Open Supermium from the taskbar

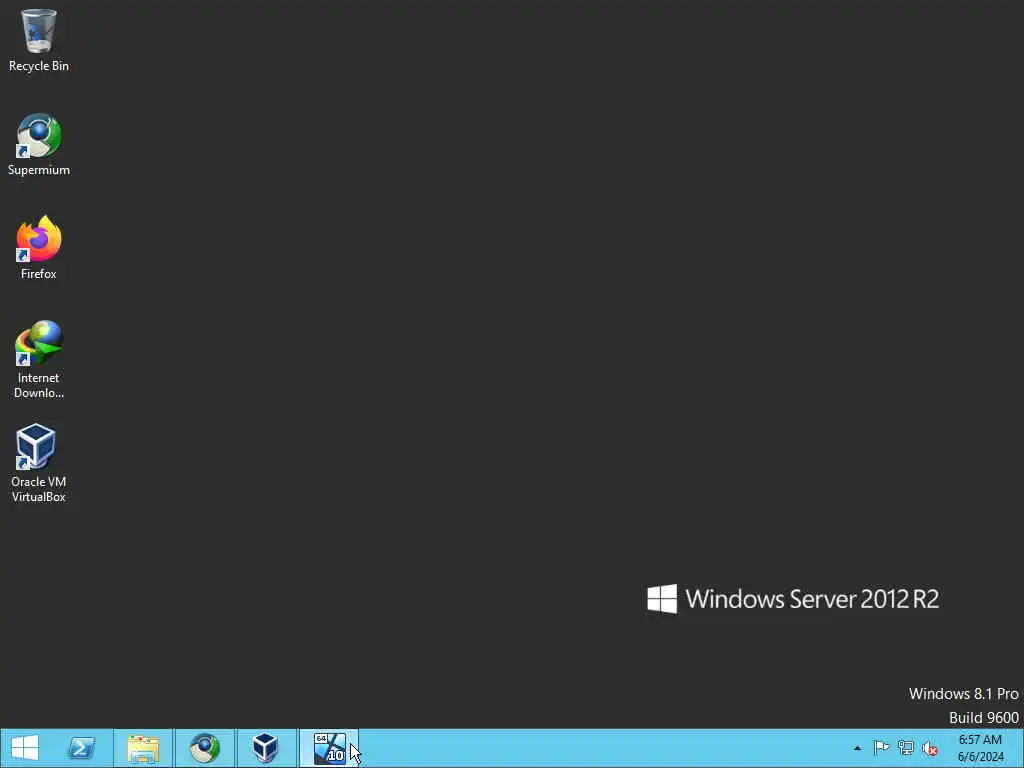click(x=204, y=748)
